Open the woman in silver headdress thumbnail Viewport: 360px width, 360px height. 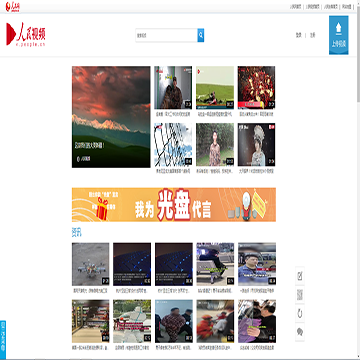[256, 144]
